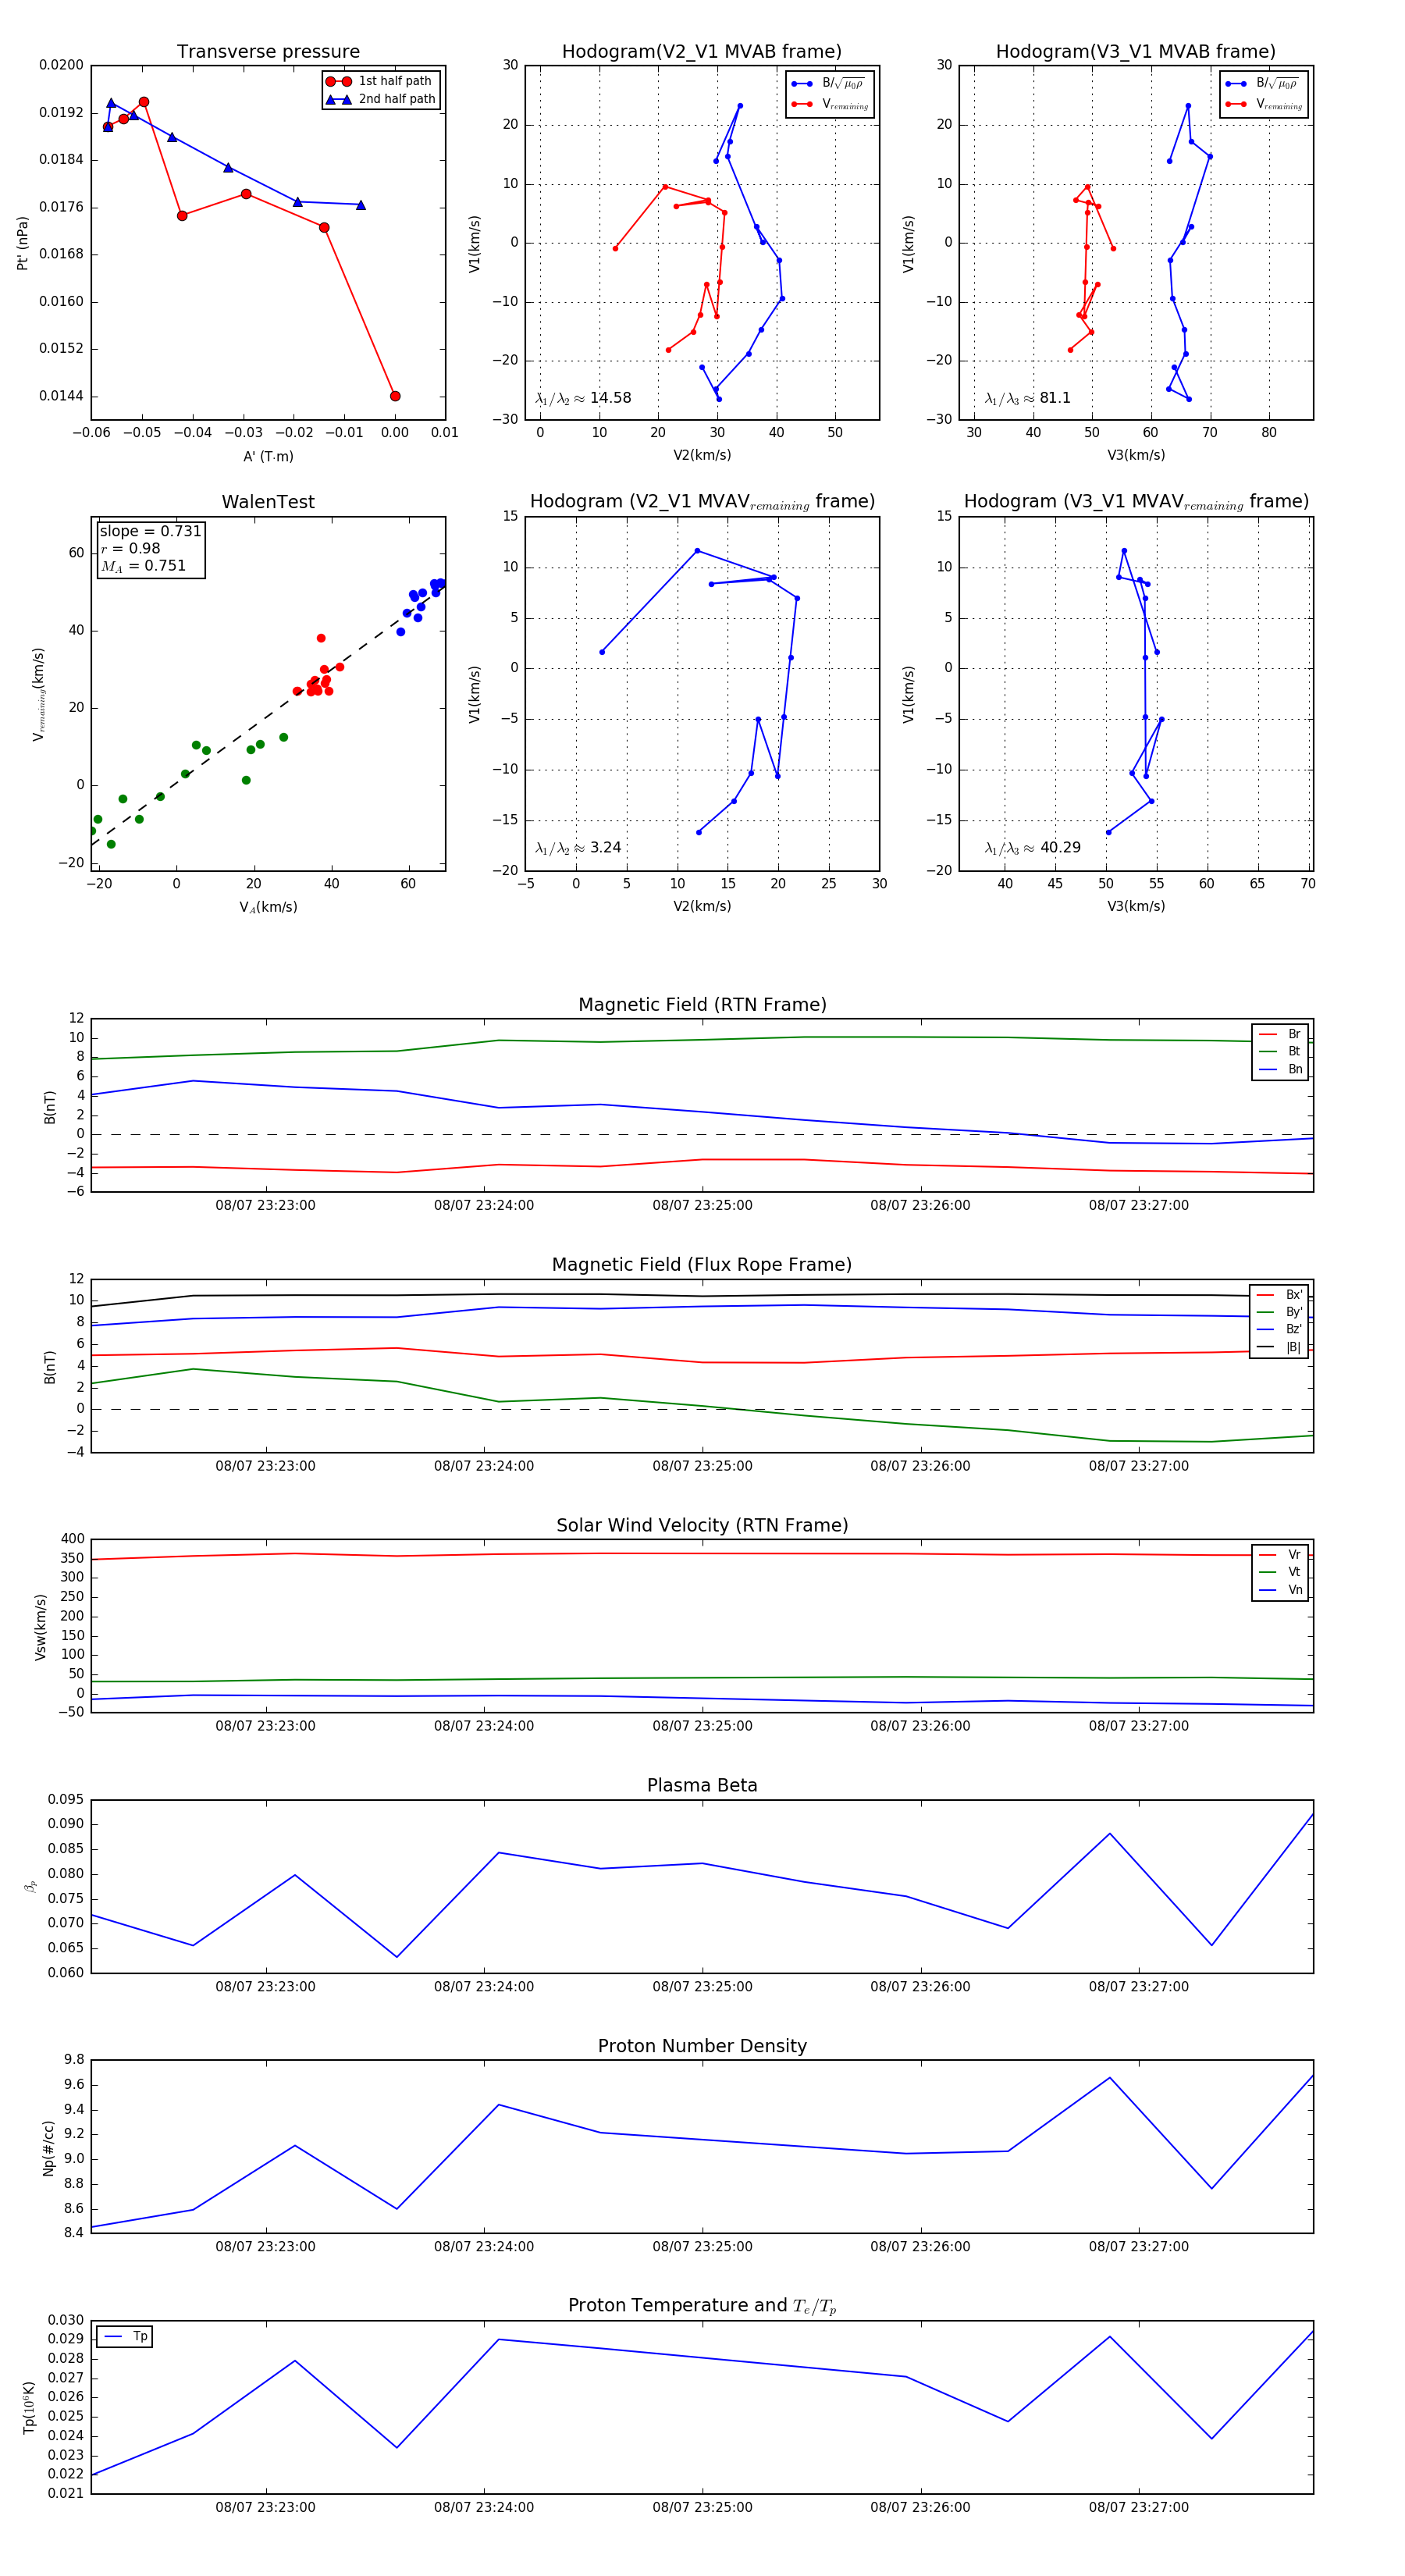Click the λ1/λ2 ≈ 14.58 annotation

tap(583, 398)
